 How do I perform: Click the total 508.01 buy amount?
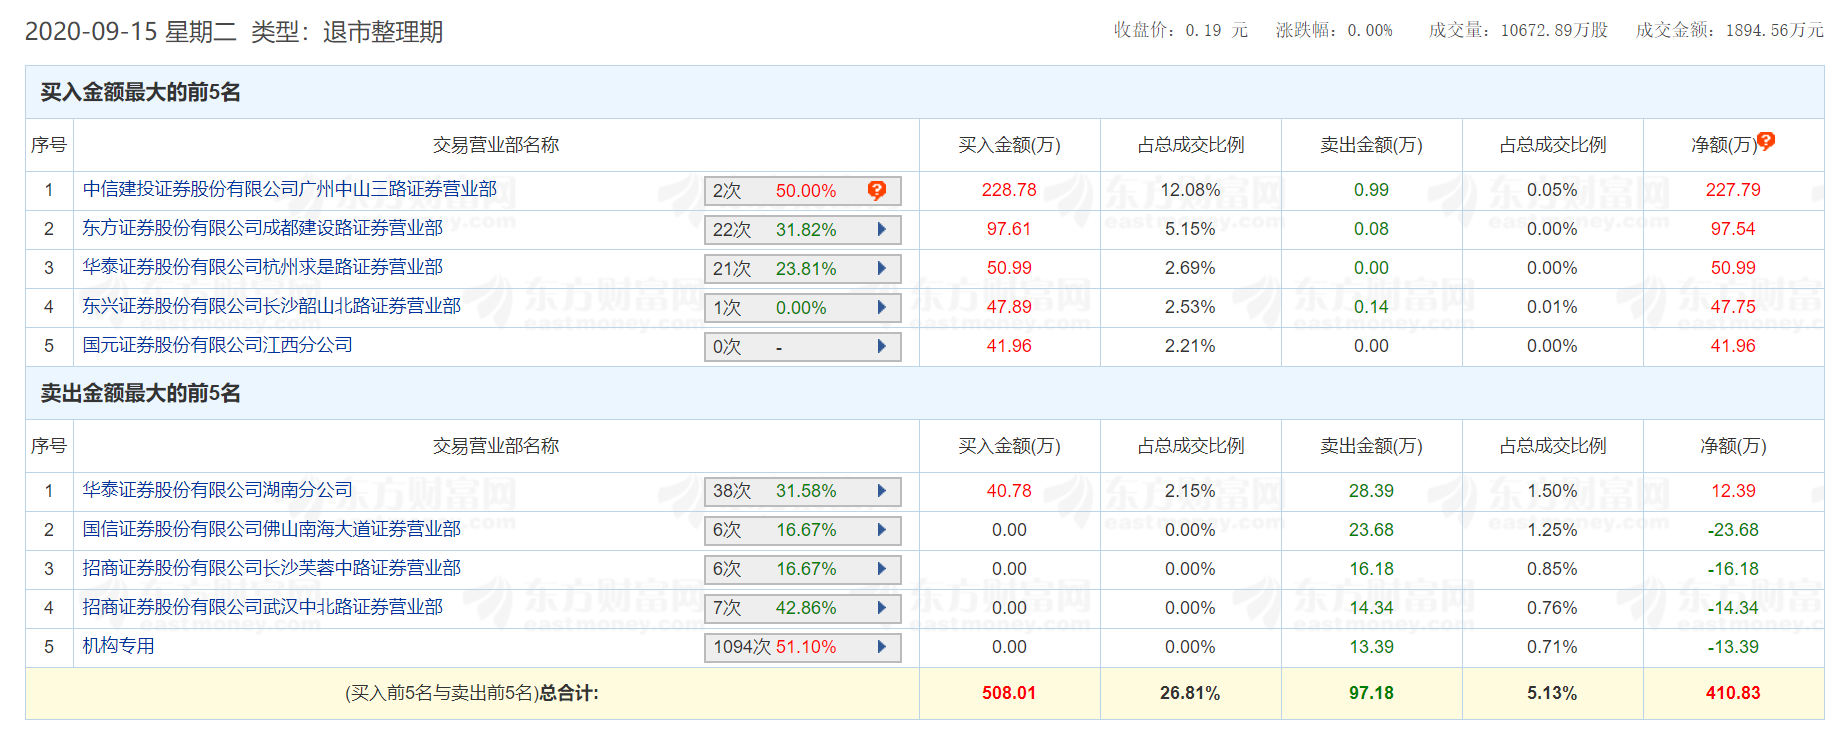pyautogui.click(x=1009, y=693)
